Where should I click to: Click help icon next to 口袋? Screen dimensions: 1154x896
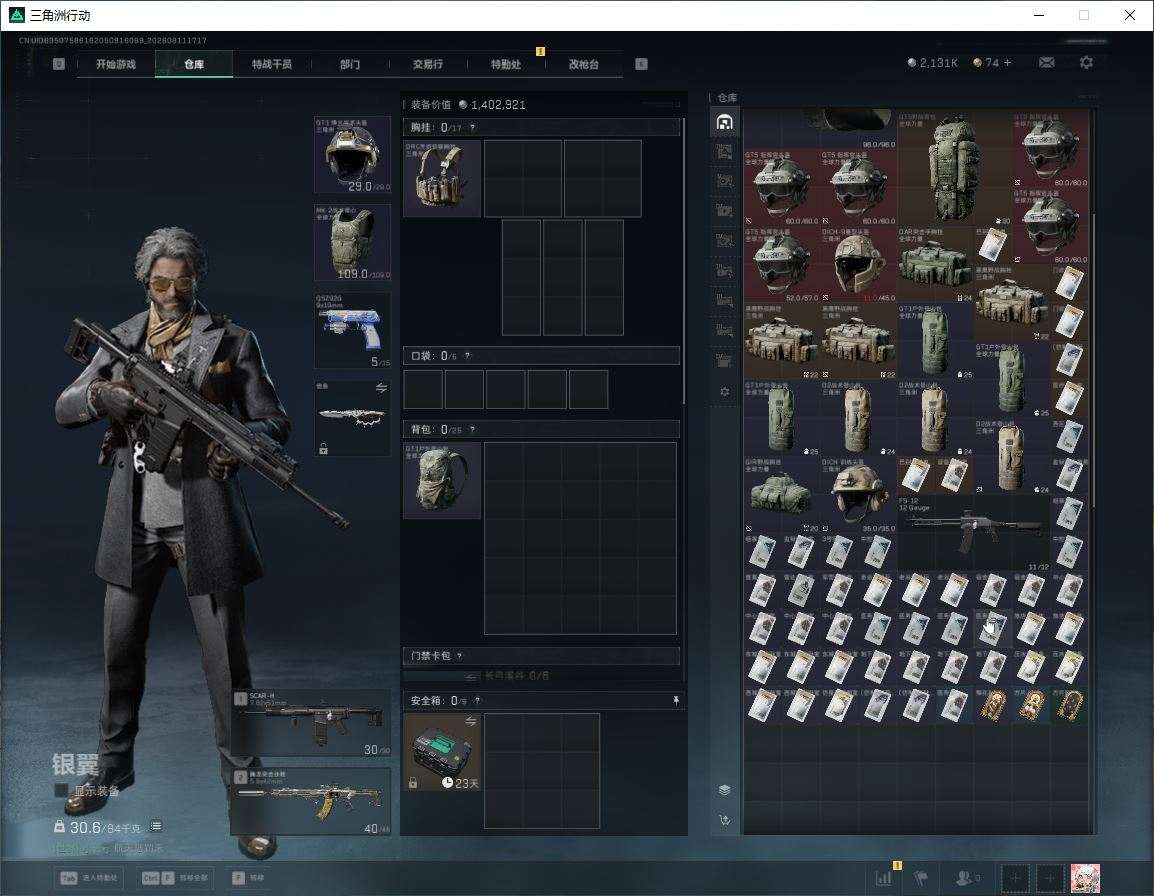467,356
